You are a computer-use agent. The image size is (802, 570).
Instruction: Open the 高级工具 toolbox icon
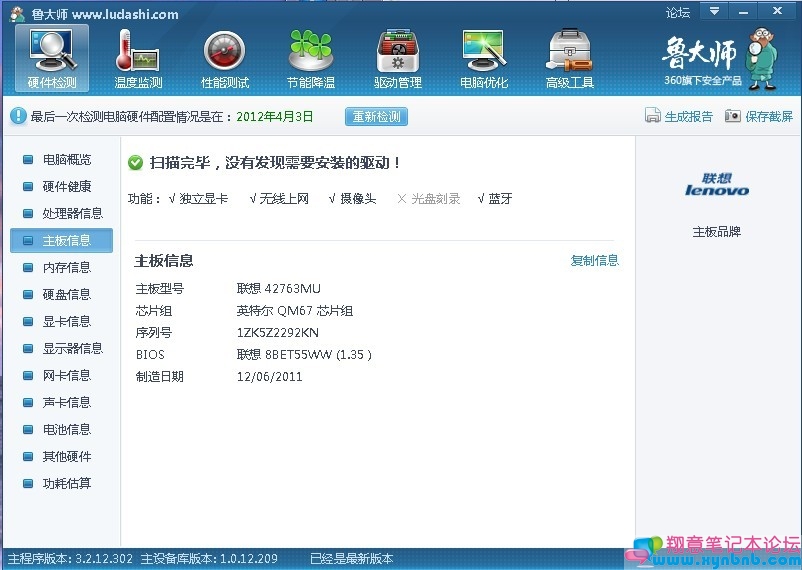coord(569,58)
